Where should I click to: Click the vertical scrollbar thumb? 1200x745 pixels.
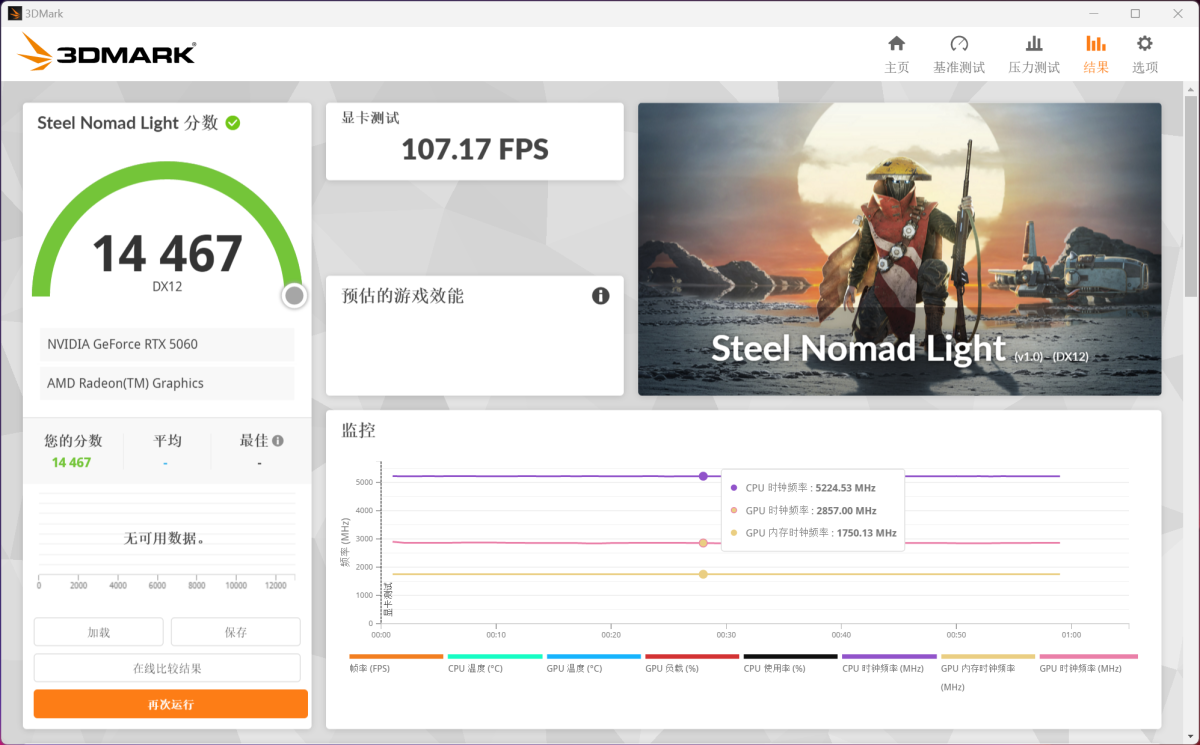point(1190,195)
